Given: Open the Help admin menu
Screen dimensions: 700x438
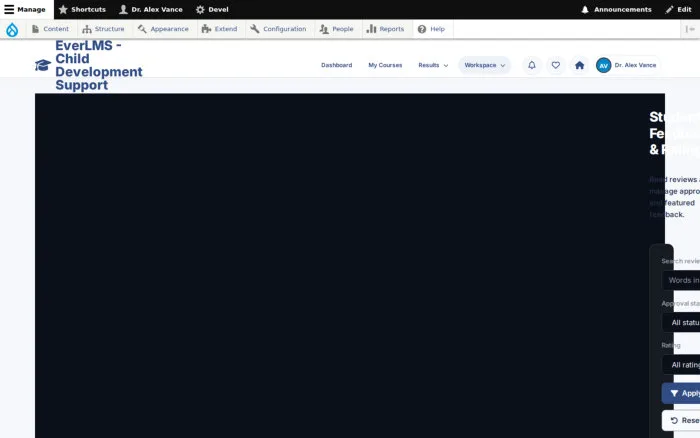Looking at the screenshot, I should 431,29.
